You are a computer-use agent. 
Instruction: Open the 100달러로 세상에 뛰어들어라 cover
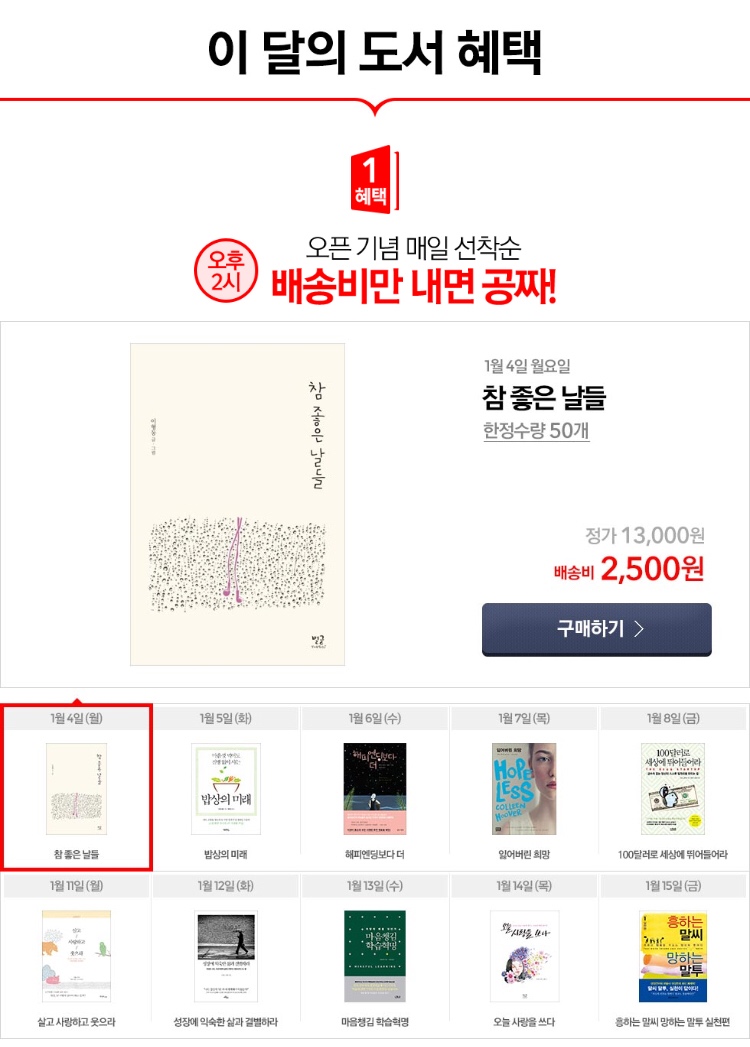(673, 789)
